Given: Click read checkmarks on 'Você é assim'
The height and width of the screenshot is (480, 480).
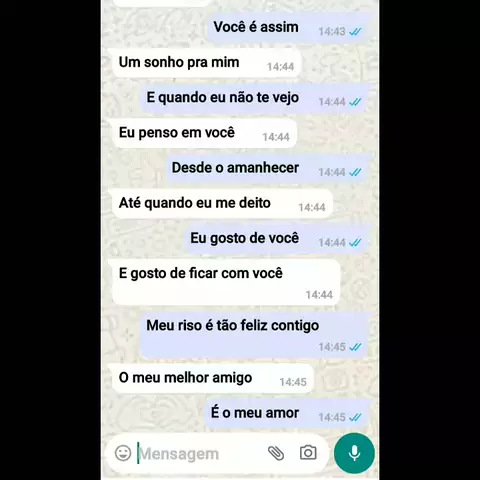Looking at the screenshot, I should click(355, 32).
